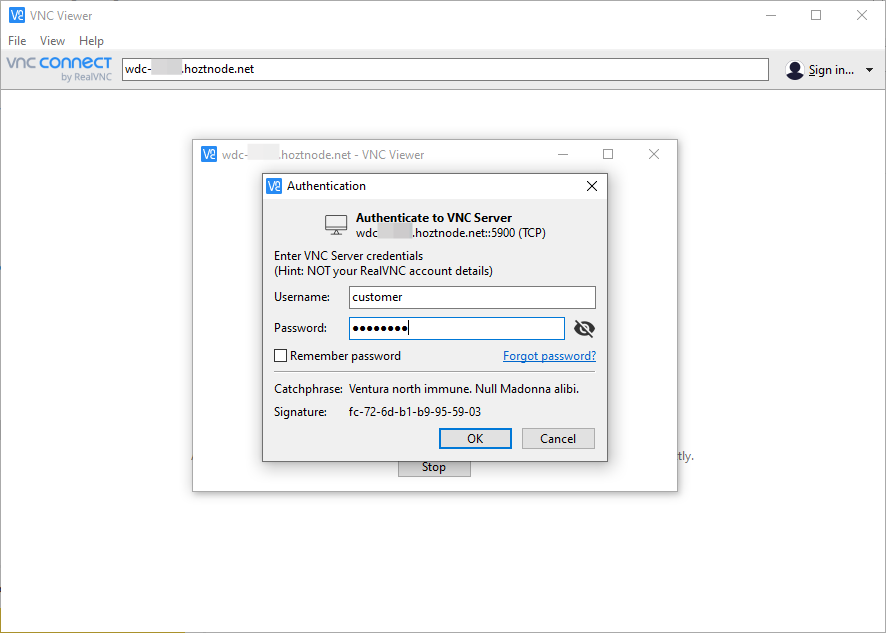Maximize the hoztnode.net connection window
Image resolution: width=886 pixels, height=633 pixels.
(x=608, y=154)
